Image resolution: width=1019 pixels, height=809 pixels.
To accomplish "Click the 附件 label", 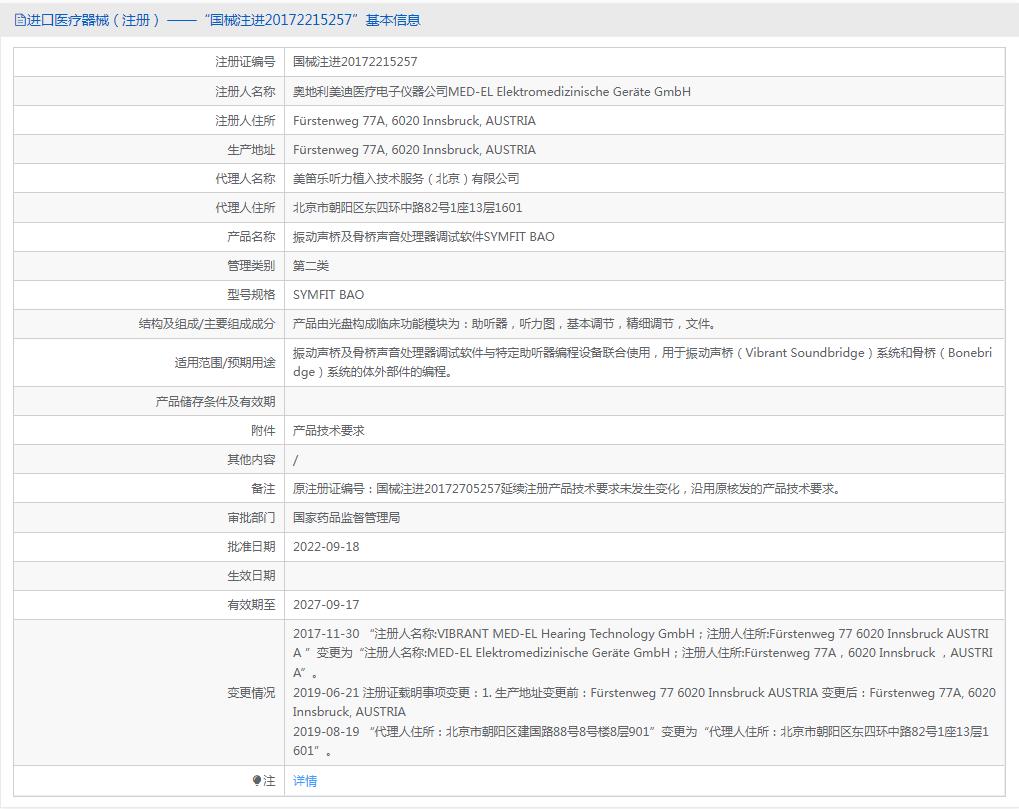I will click(x=263, y=431).
